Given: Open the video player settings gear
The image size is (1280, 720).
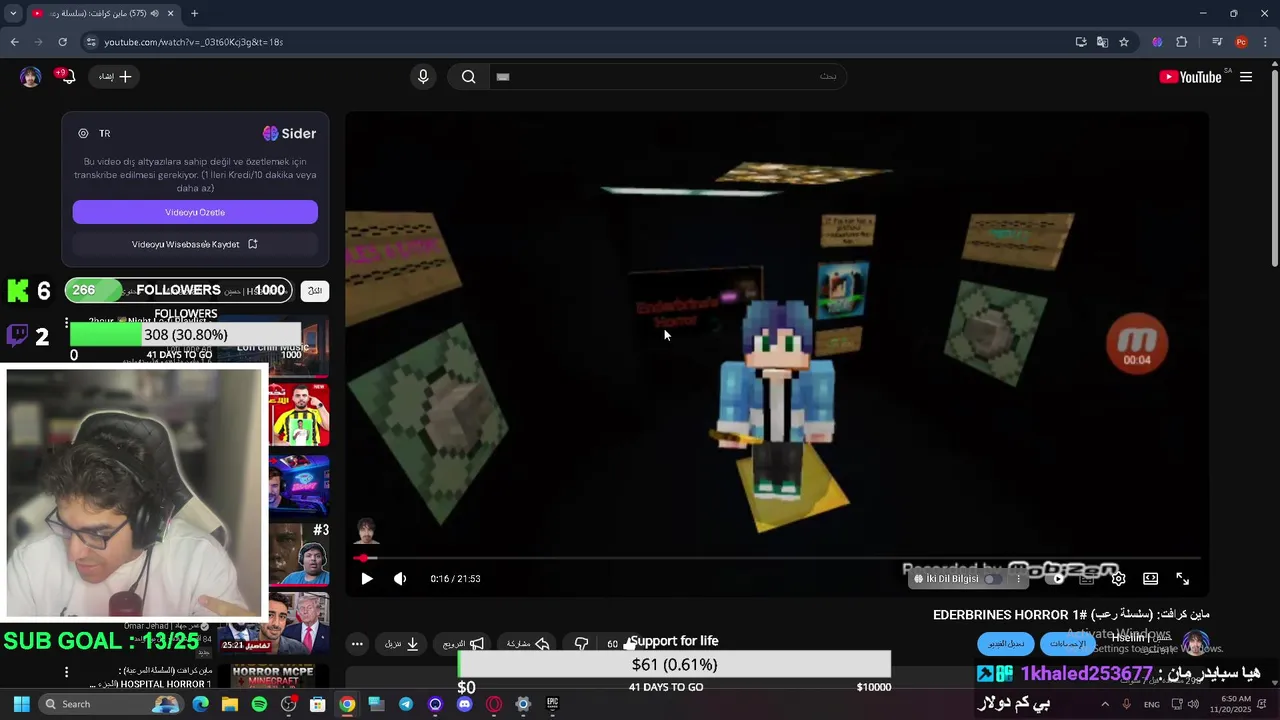Looking at the screenshot, I should (x=1119, y=579).
